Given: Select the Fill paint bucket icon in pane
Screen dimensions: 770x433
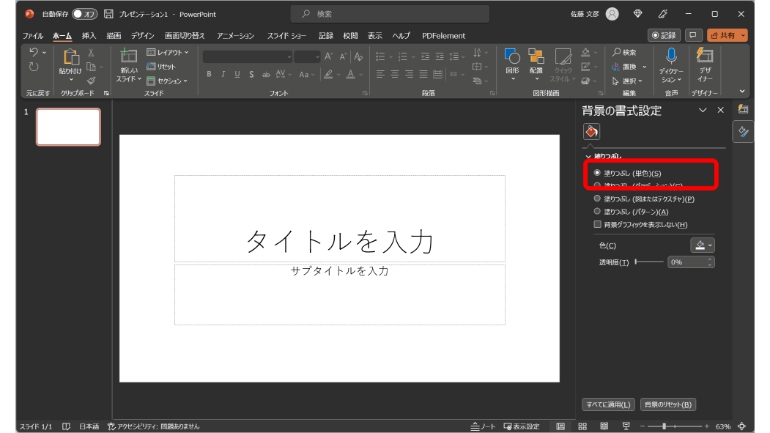Looking at the screenshot, I should pyautogui.click(x=592, y=132).
